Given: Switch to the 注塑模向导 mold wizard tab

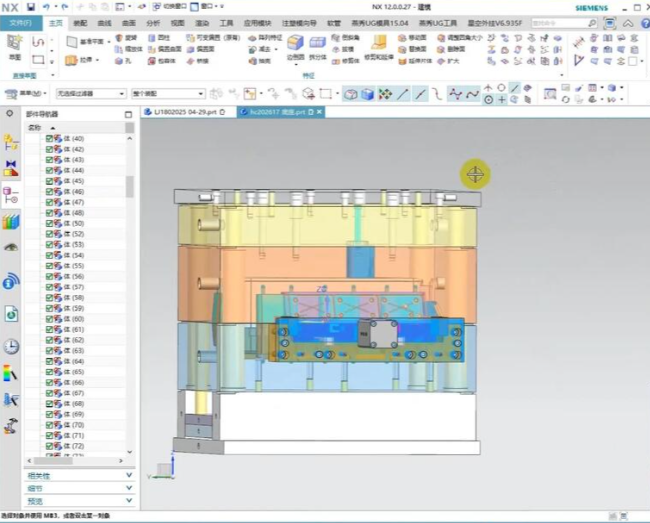Looking at the screenshot, I should coord(299,23).
